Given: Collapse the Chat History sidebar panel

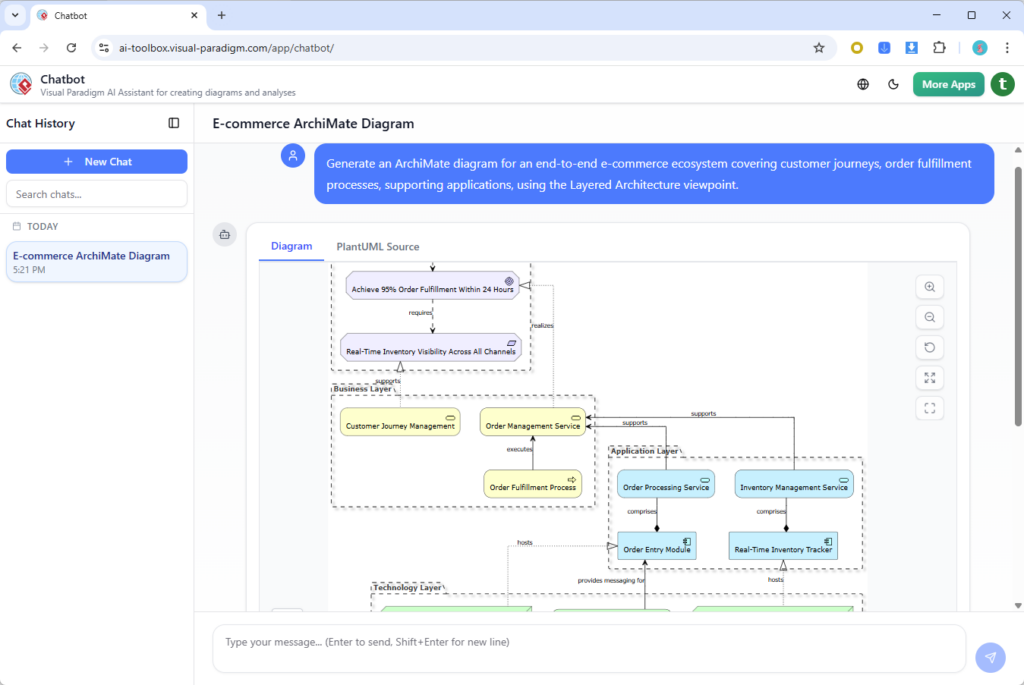Looking at the screenshot, I should (174, 123).
